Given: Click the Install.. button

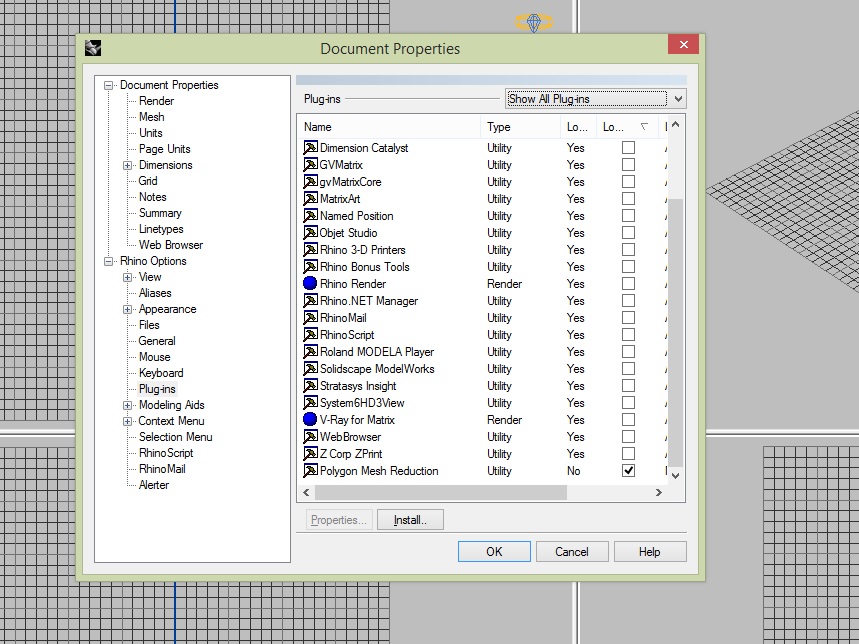Looking at the screenshot, I should [x=410, y=520].
